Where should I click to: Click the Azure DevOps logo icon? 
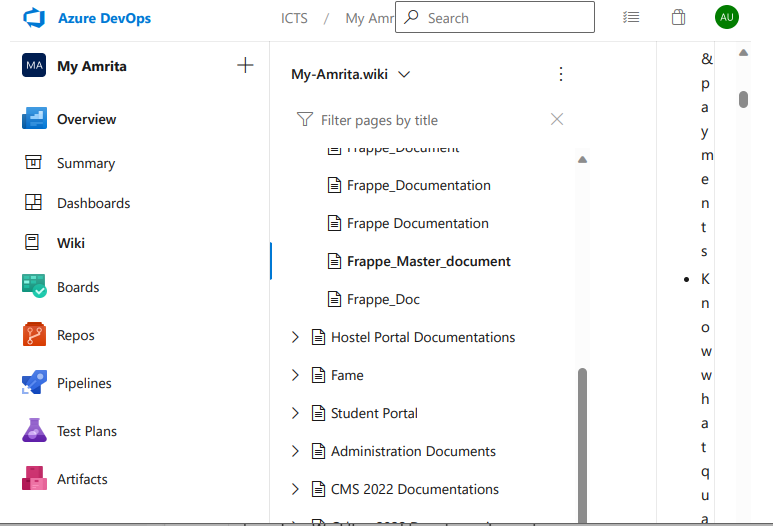coord(35,18)
